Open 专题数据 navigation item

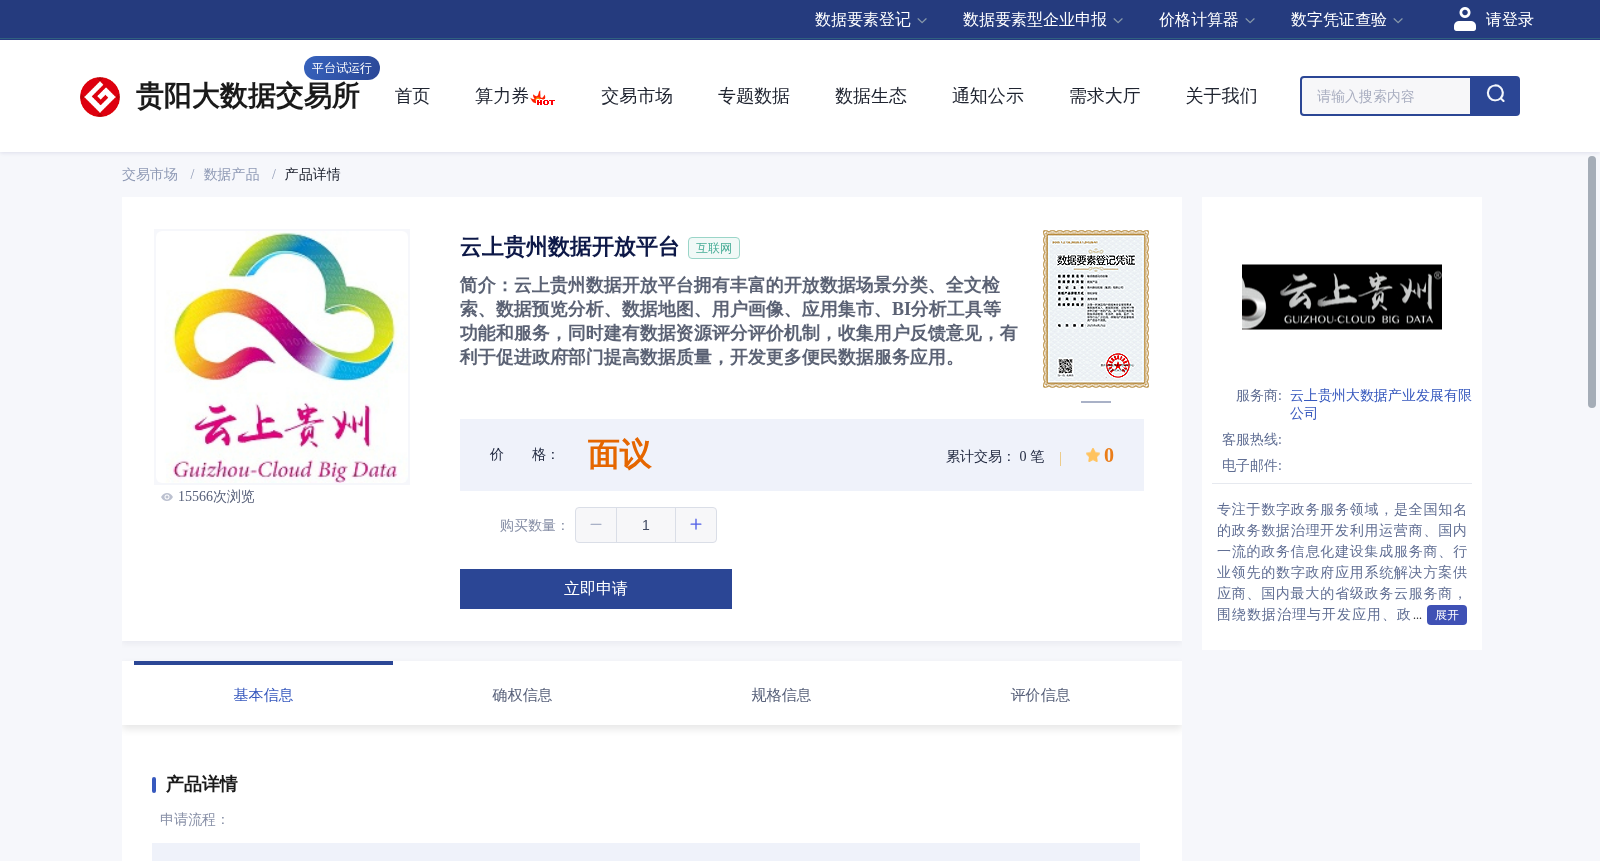[754, 96]
